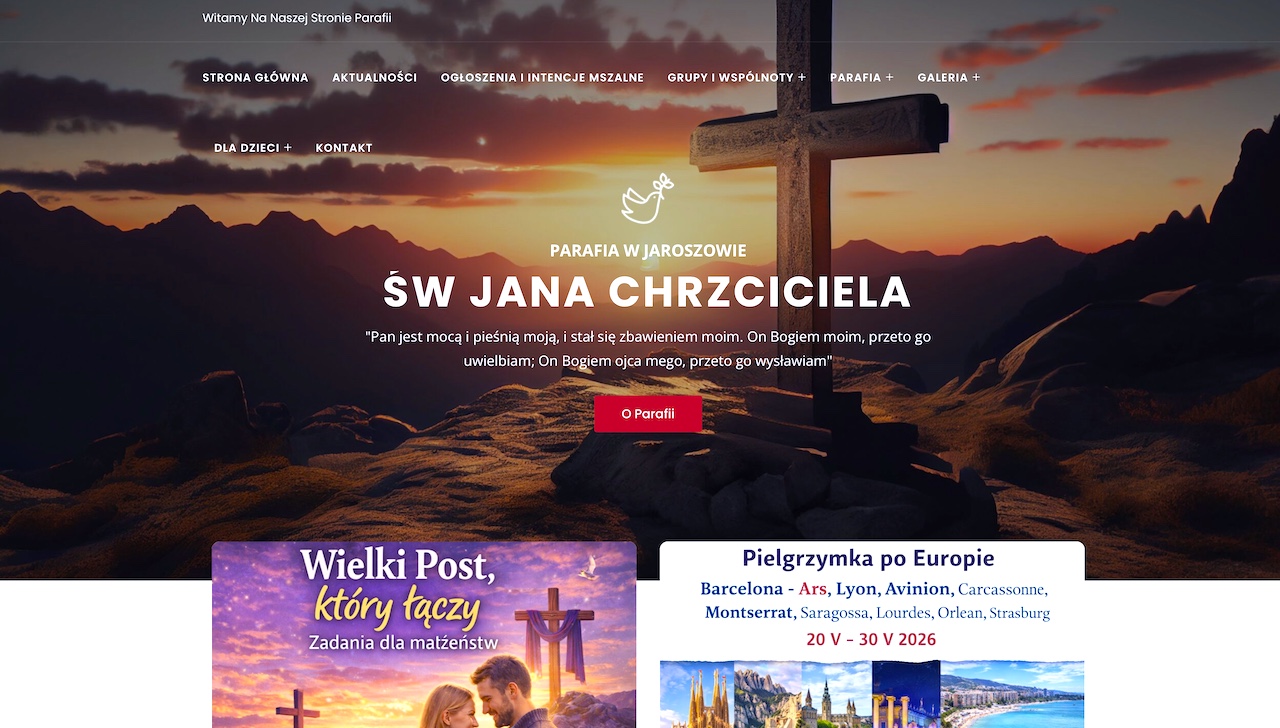Expand the Dla Dzieci plus icon

pyautogui.click(x=288, y=148)
